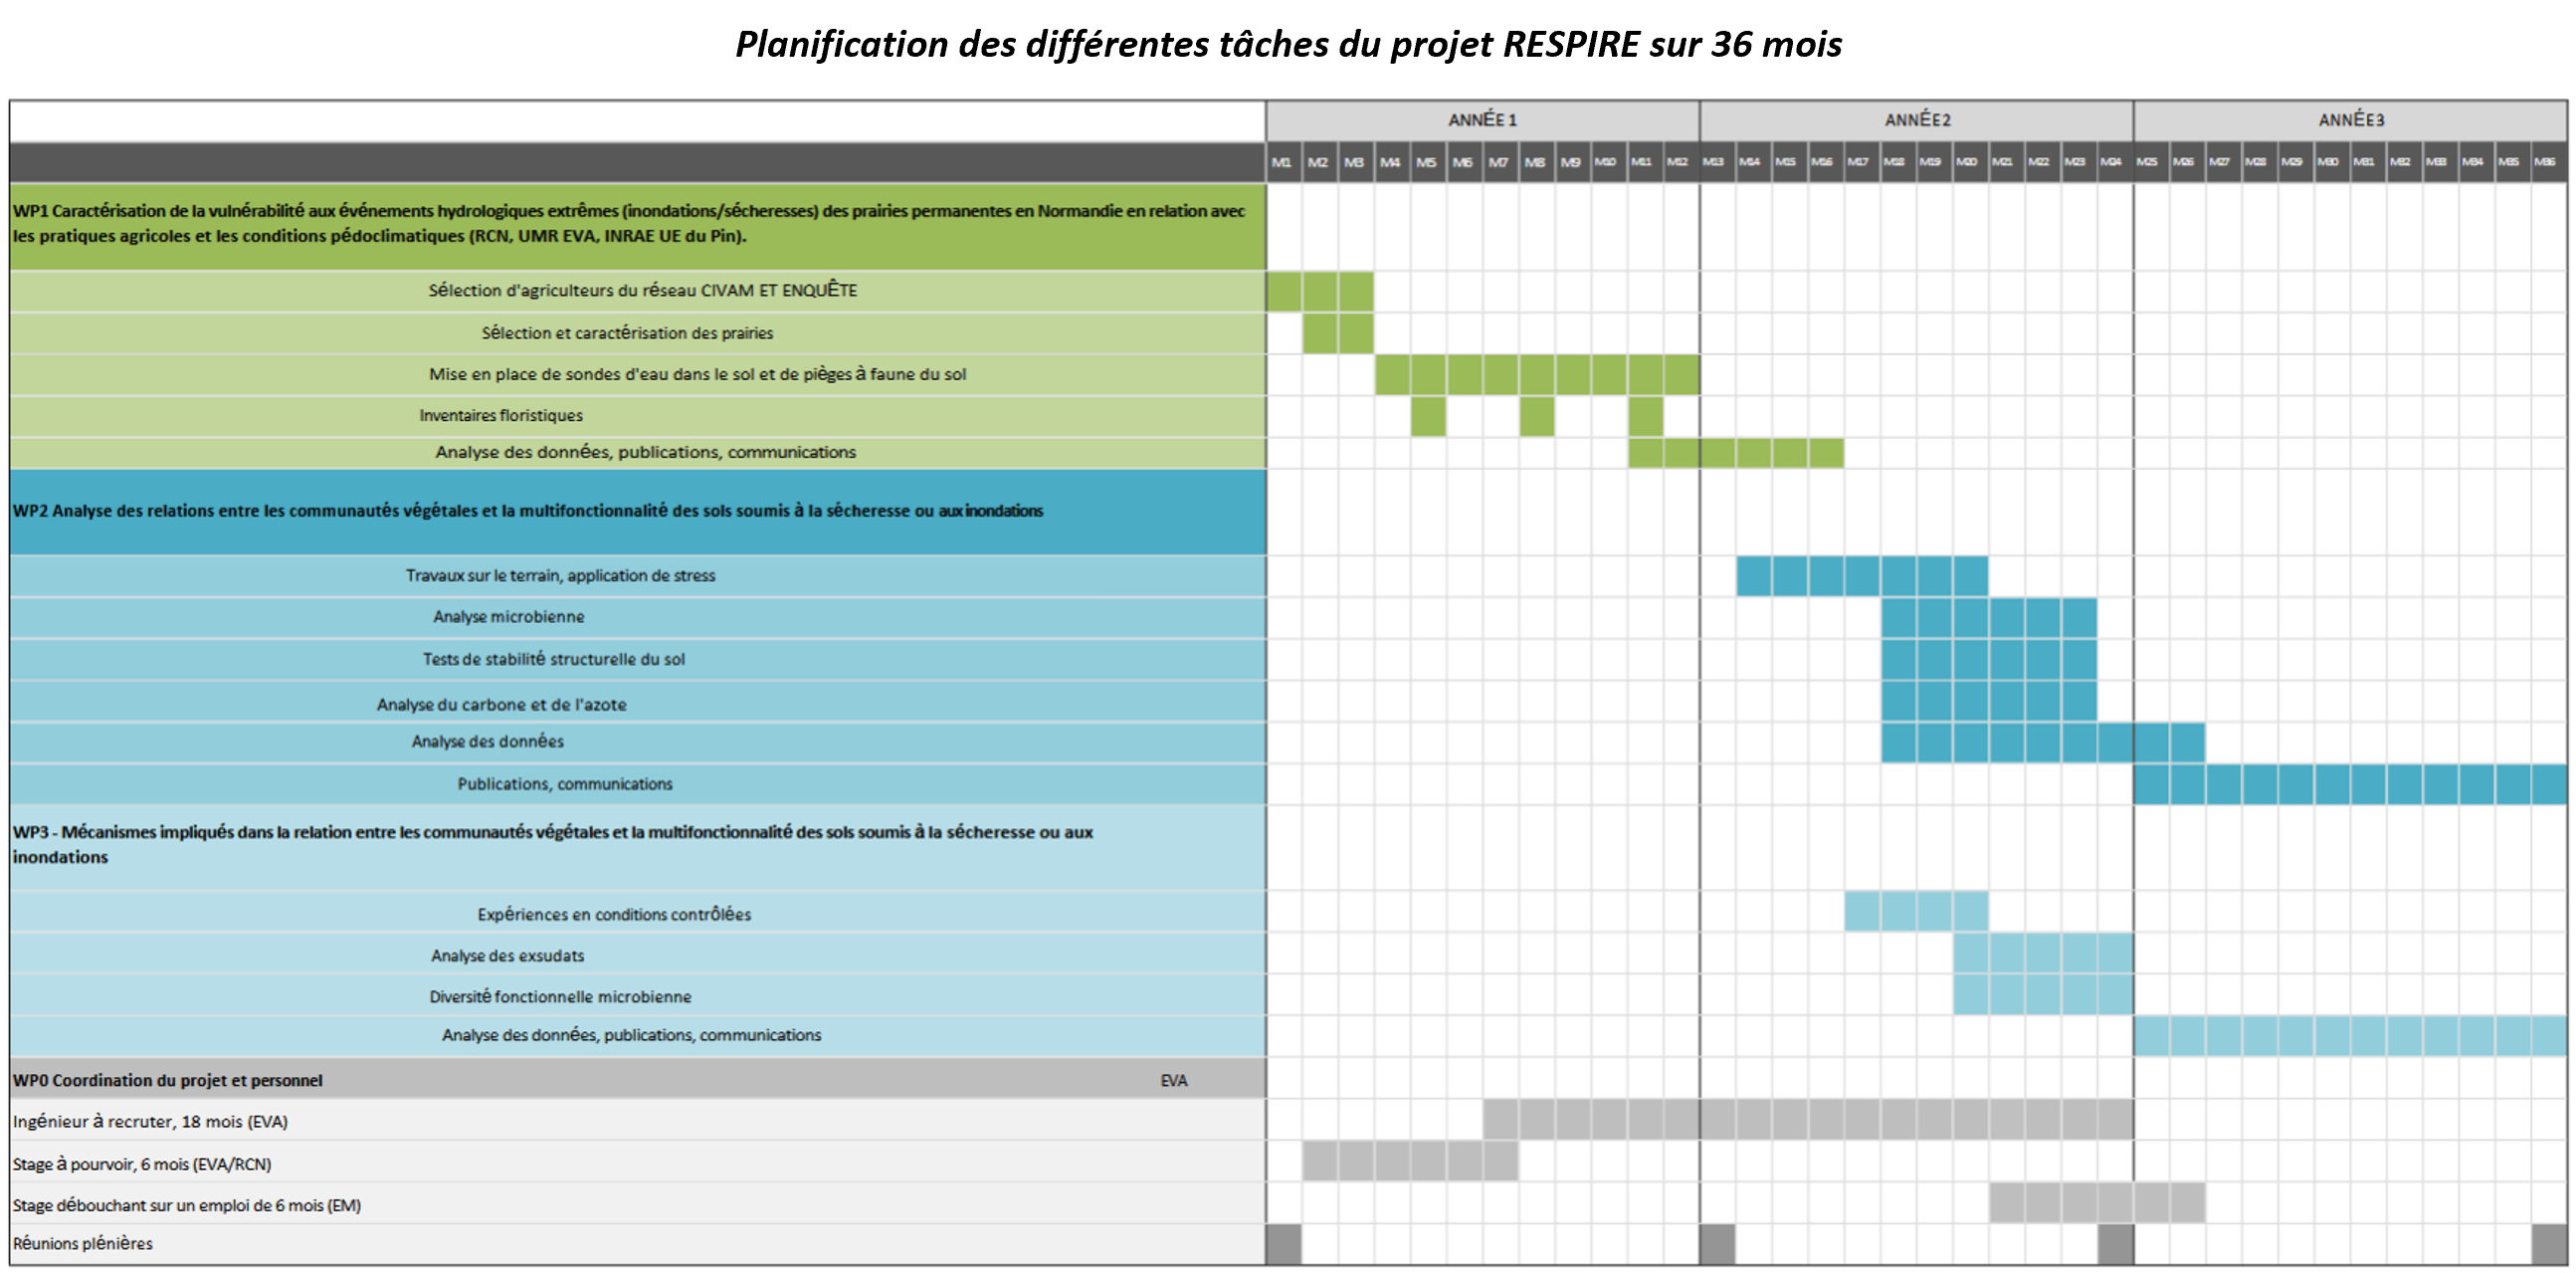The height and width of the screenshot is (1273, 2576).
Task: Click the M9 month column header
Action: 1572,162
